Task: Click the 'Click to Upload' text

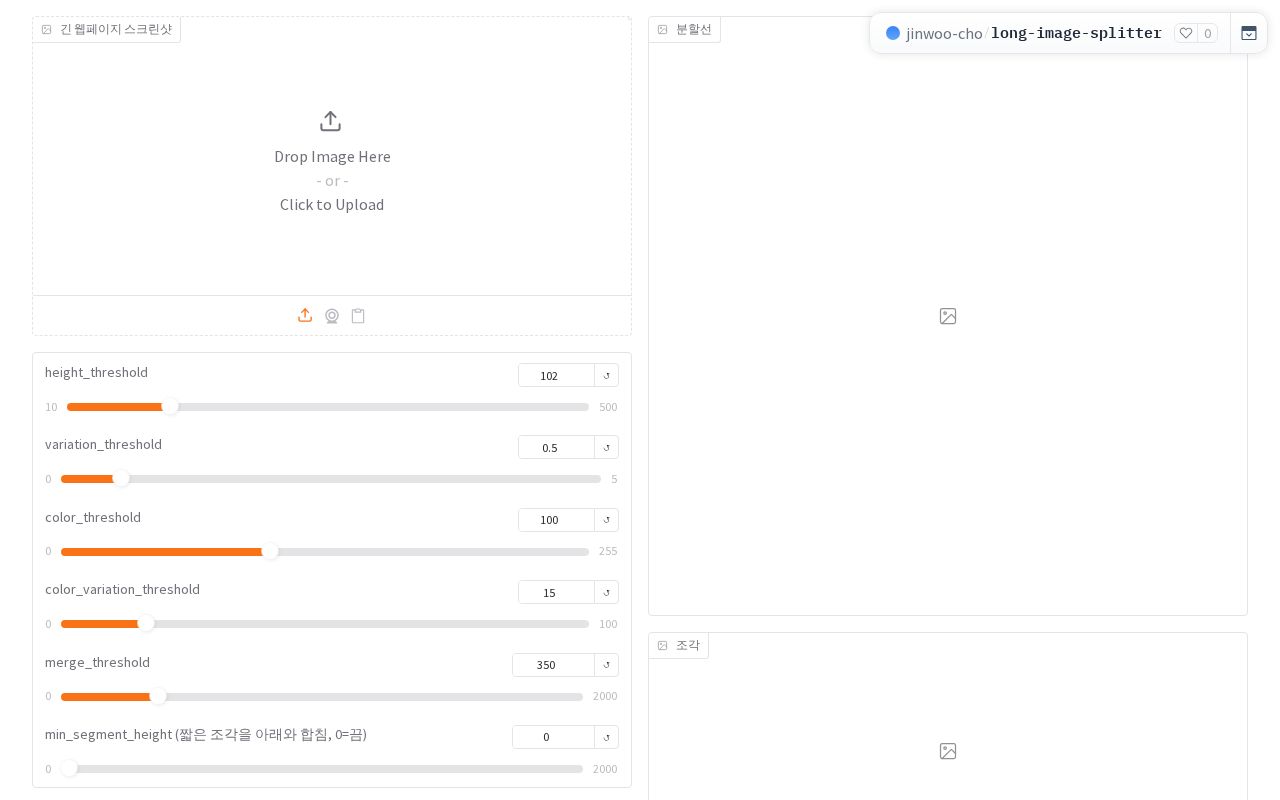Action: (x=332, y=205)
